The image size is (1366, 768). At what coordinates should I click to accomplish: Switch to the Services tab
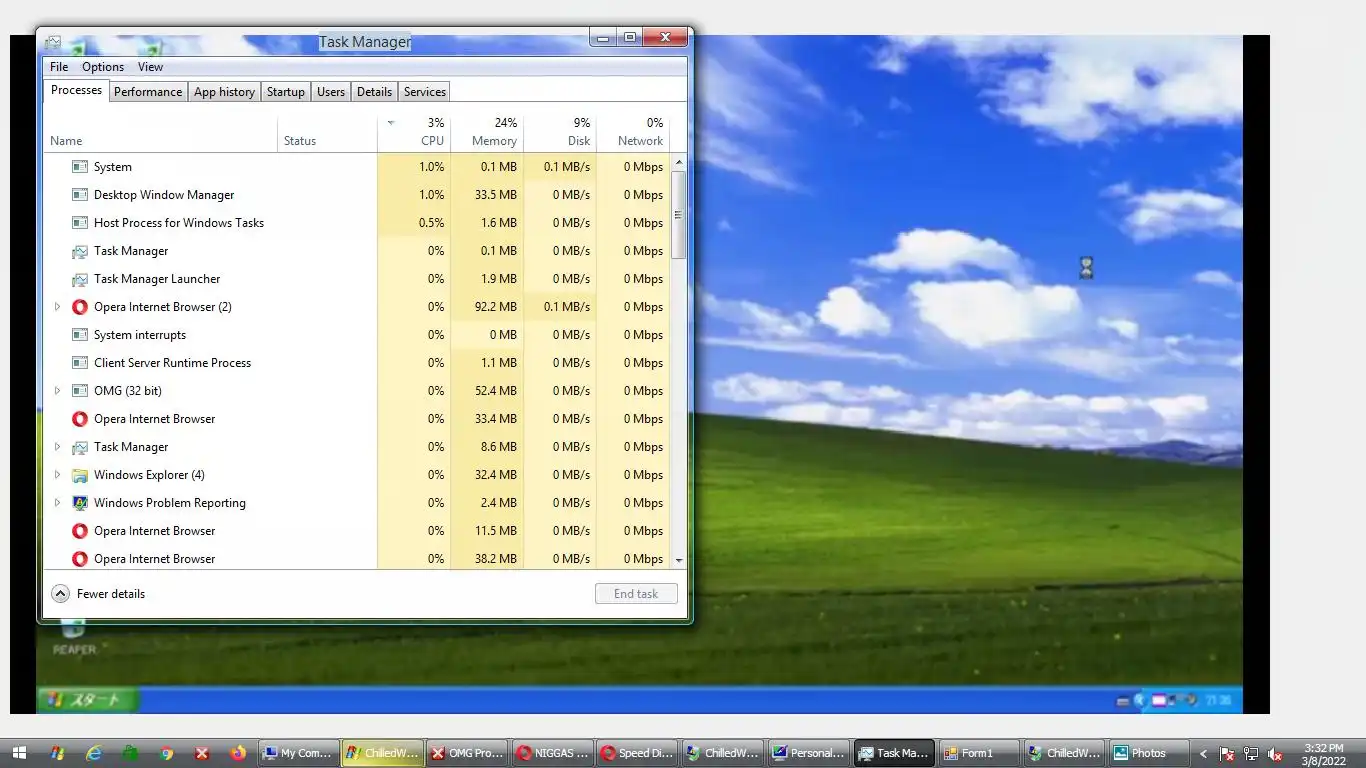[x=425, y=92]
